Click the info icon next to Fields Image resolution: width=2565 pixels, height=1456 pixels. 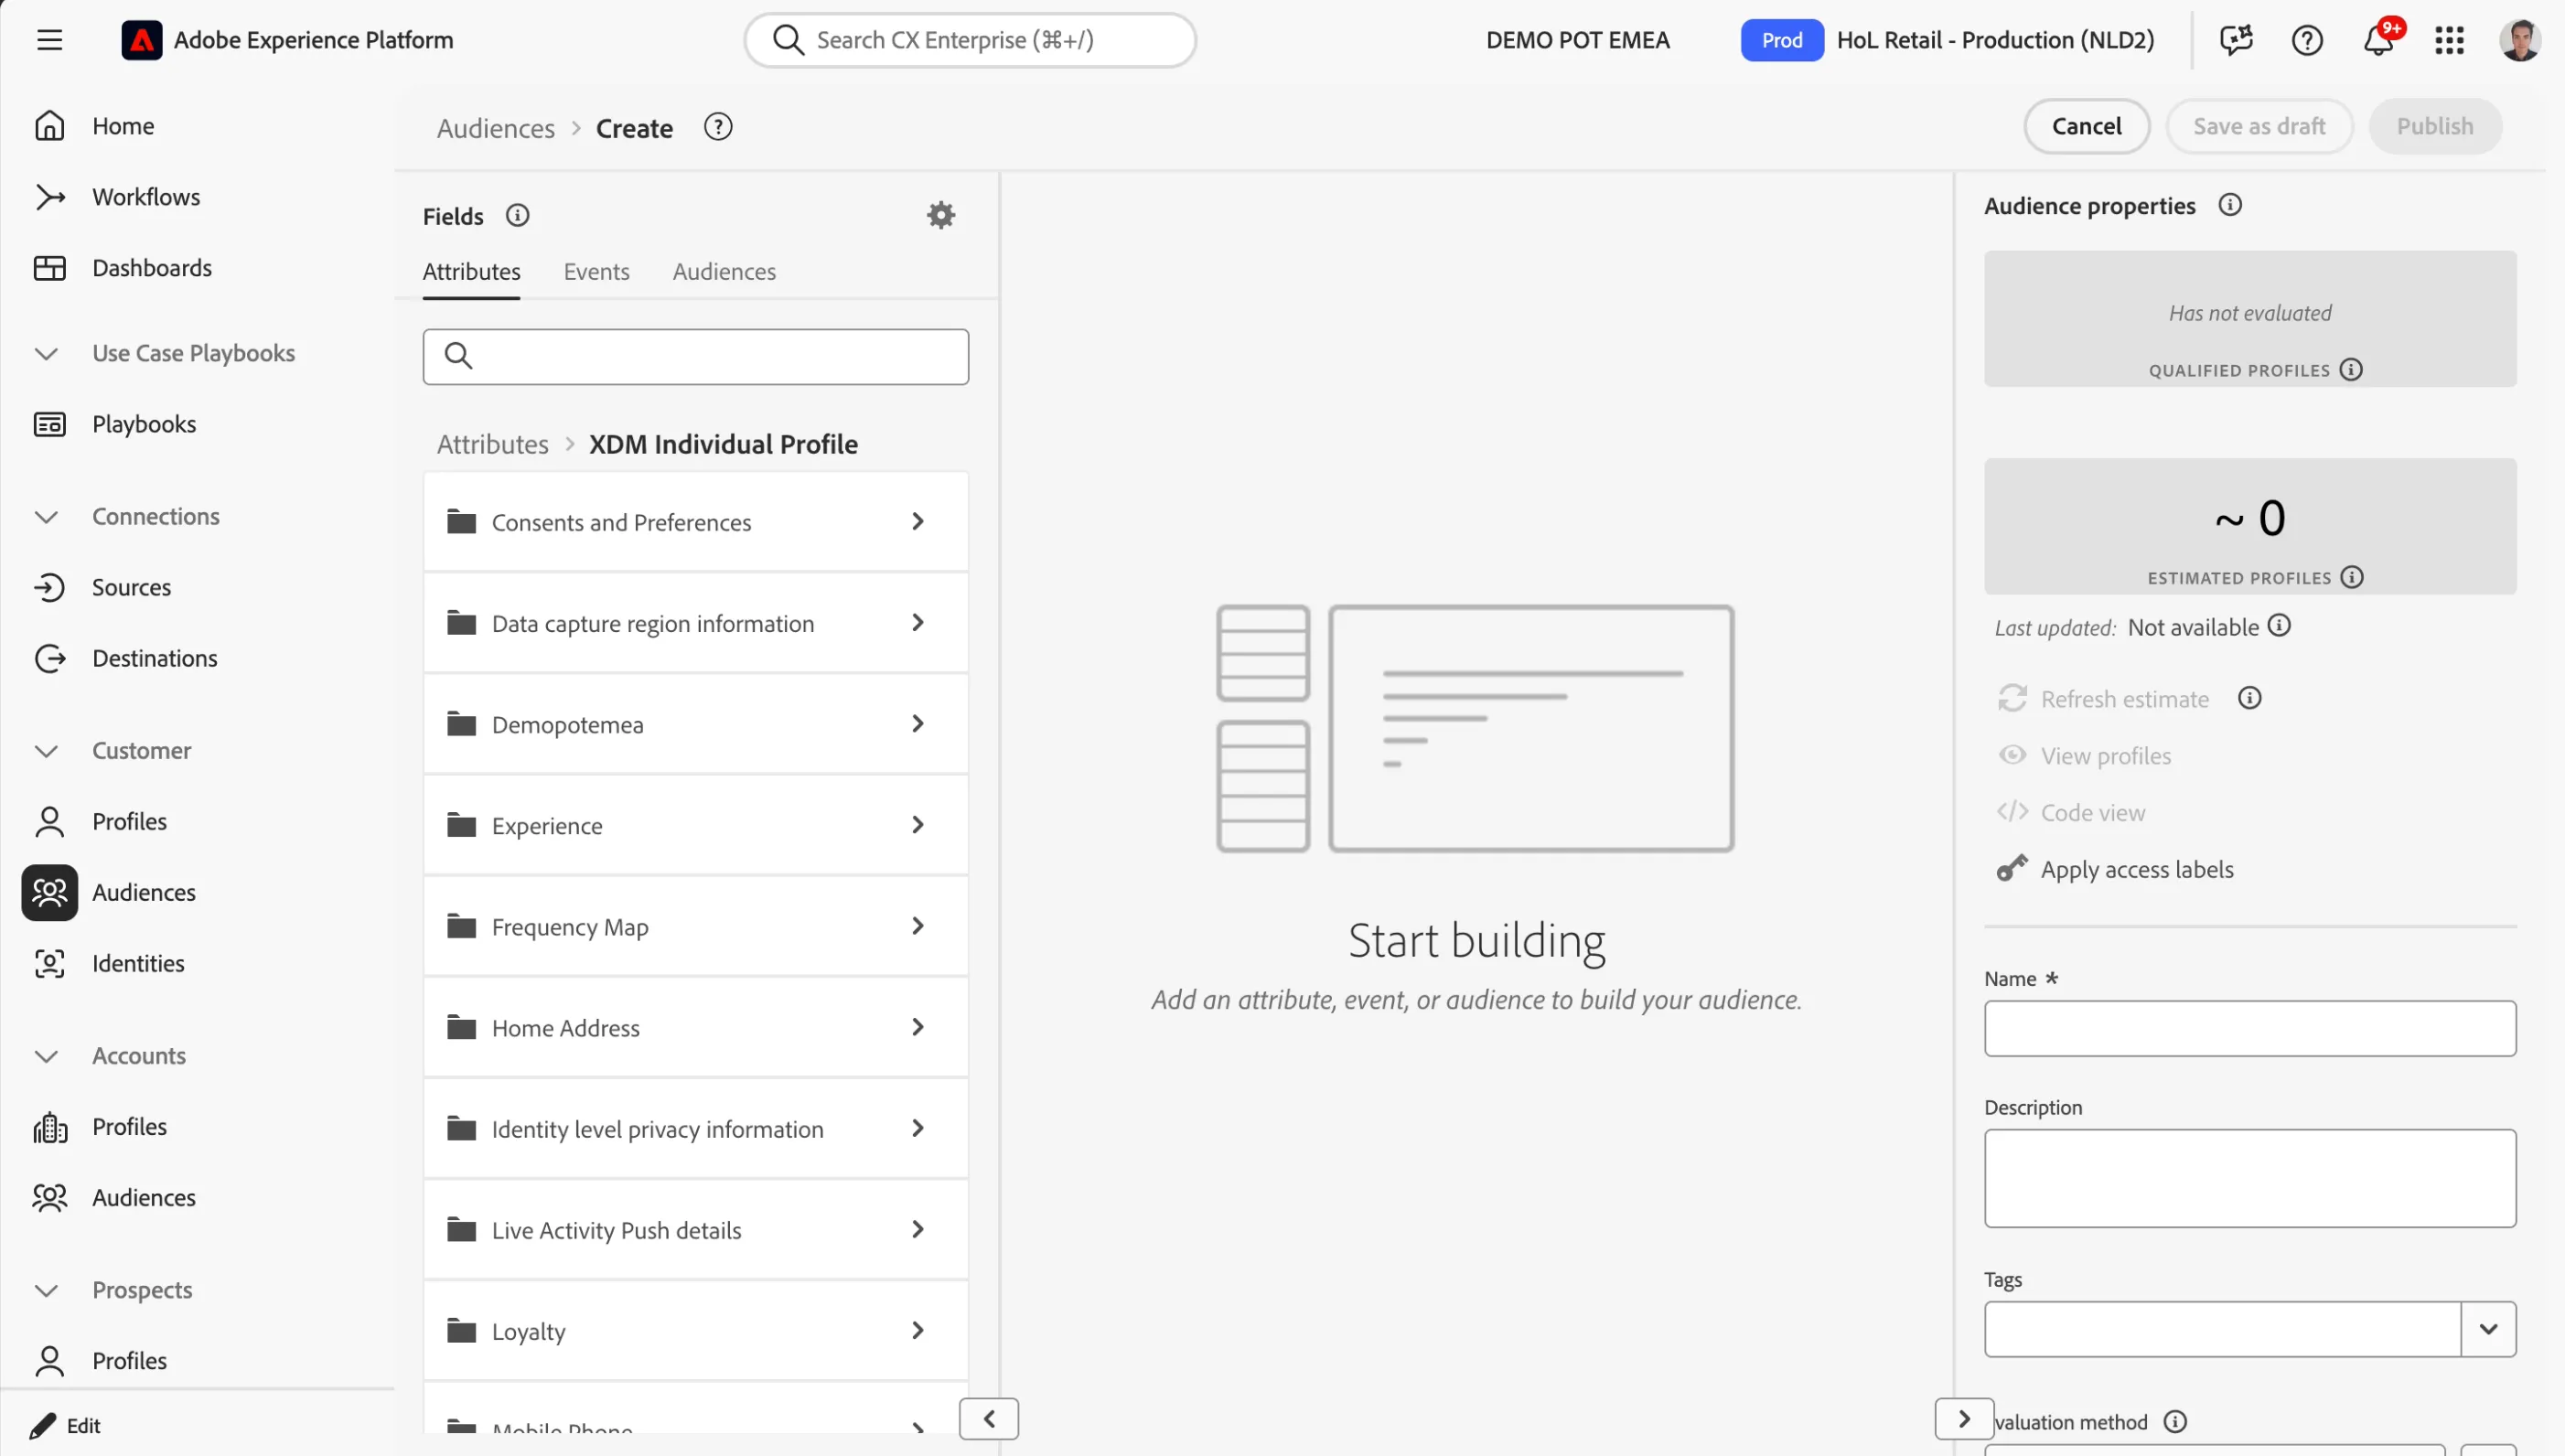click(517, 215)
